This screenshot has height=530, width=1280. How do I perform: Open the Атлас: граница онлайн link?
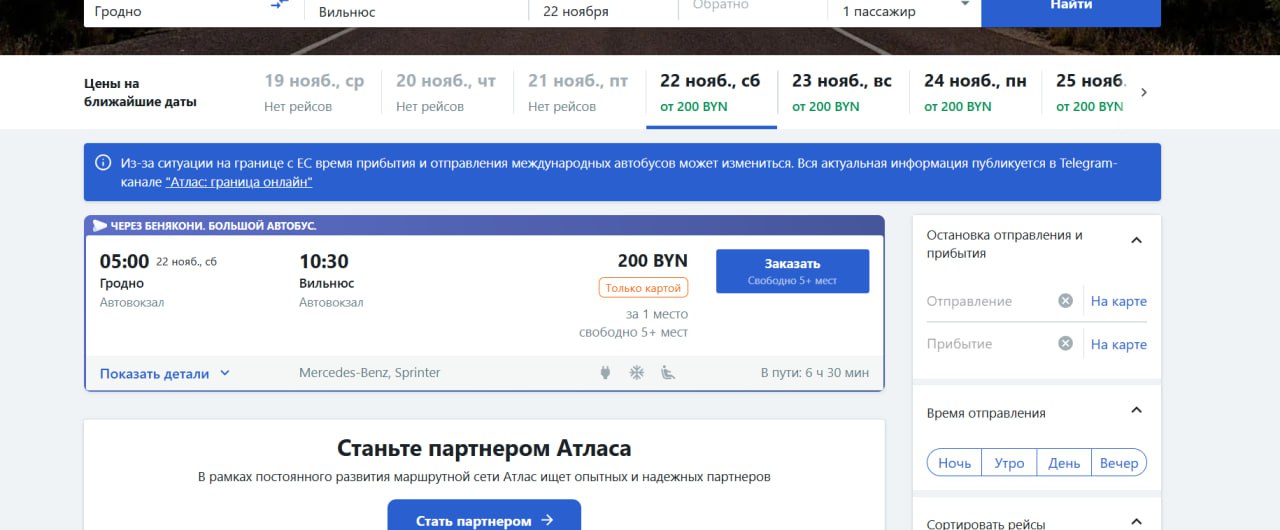pos(239,182)
